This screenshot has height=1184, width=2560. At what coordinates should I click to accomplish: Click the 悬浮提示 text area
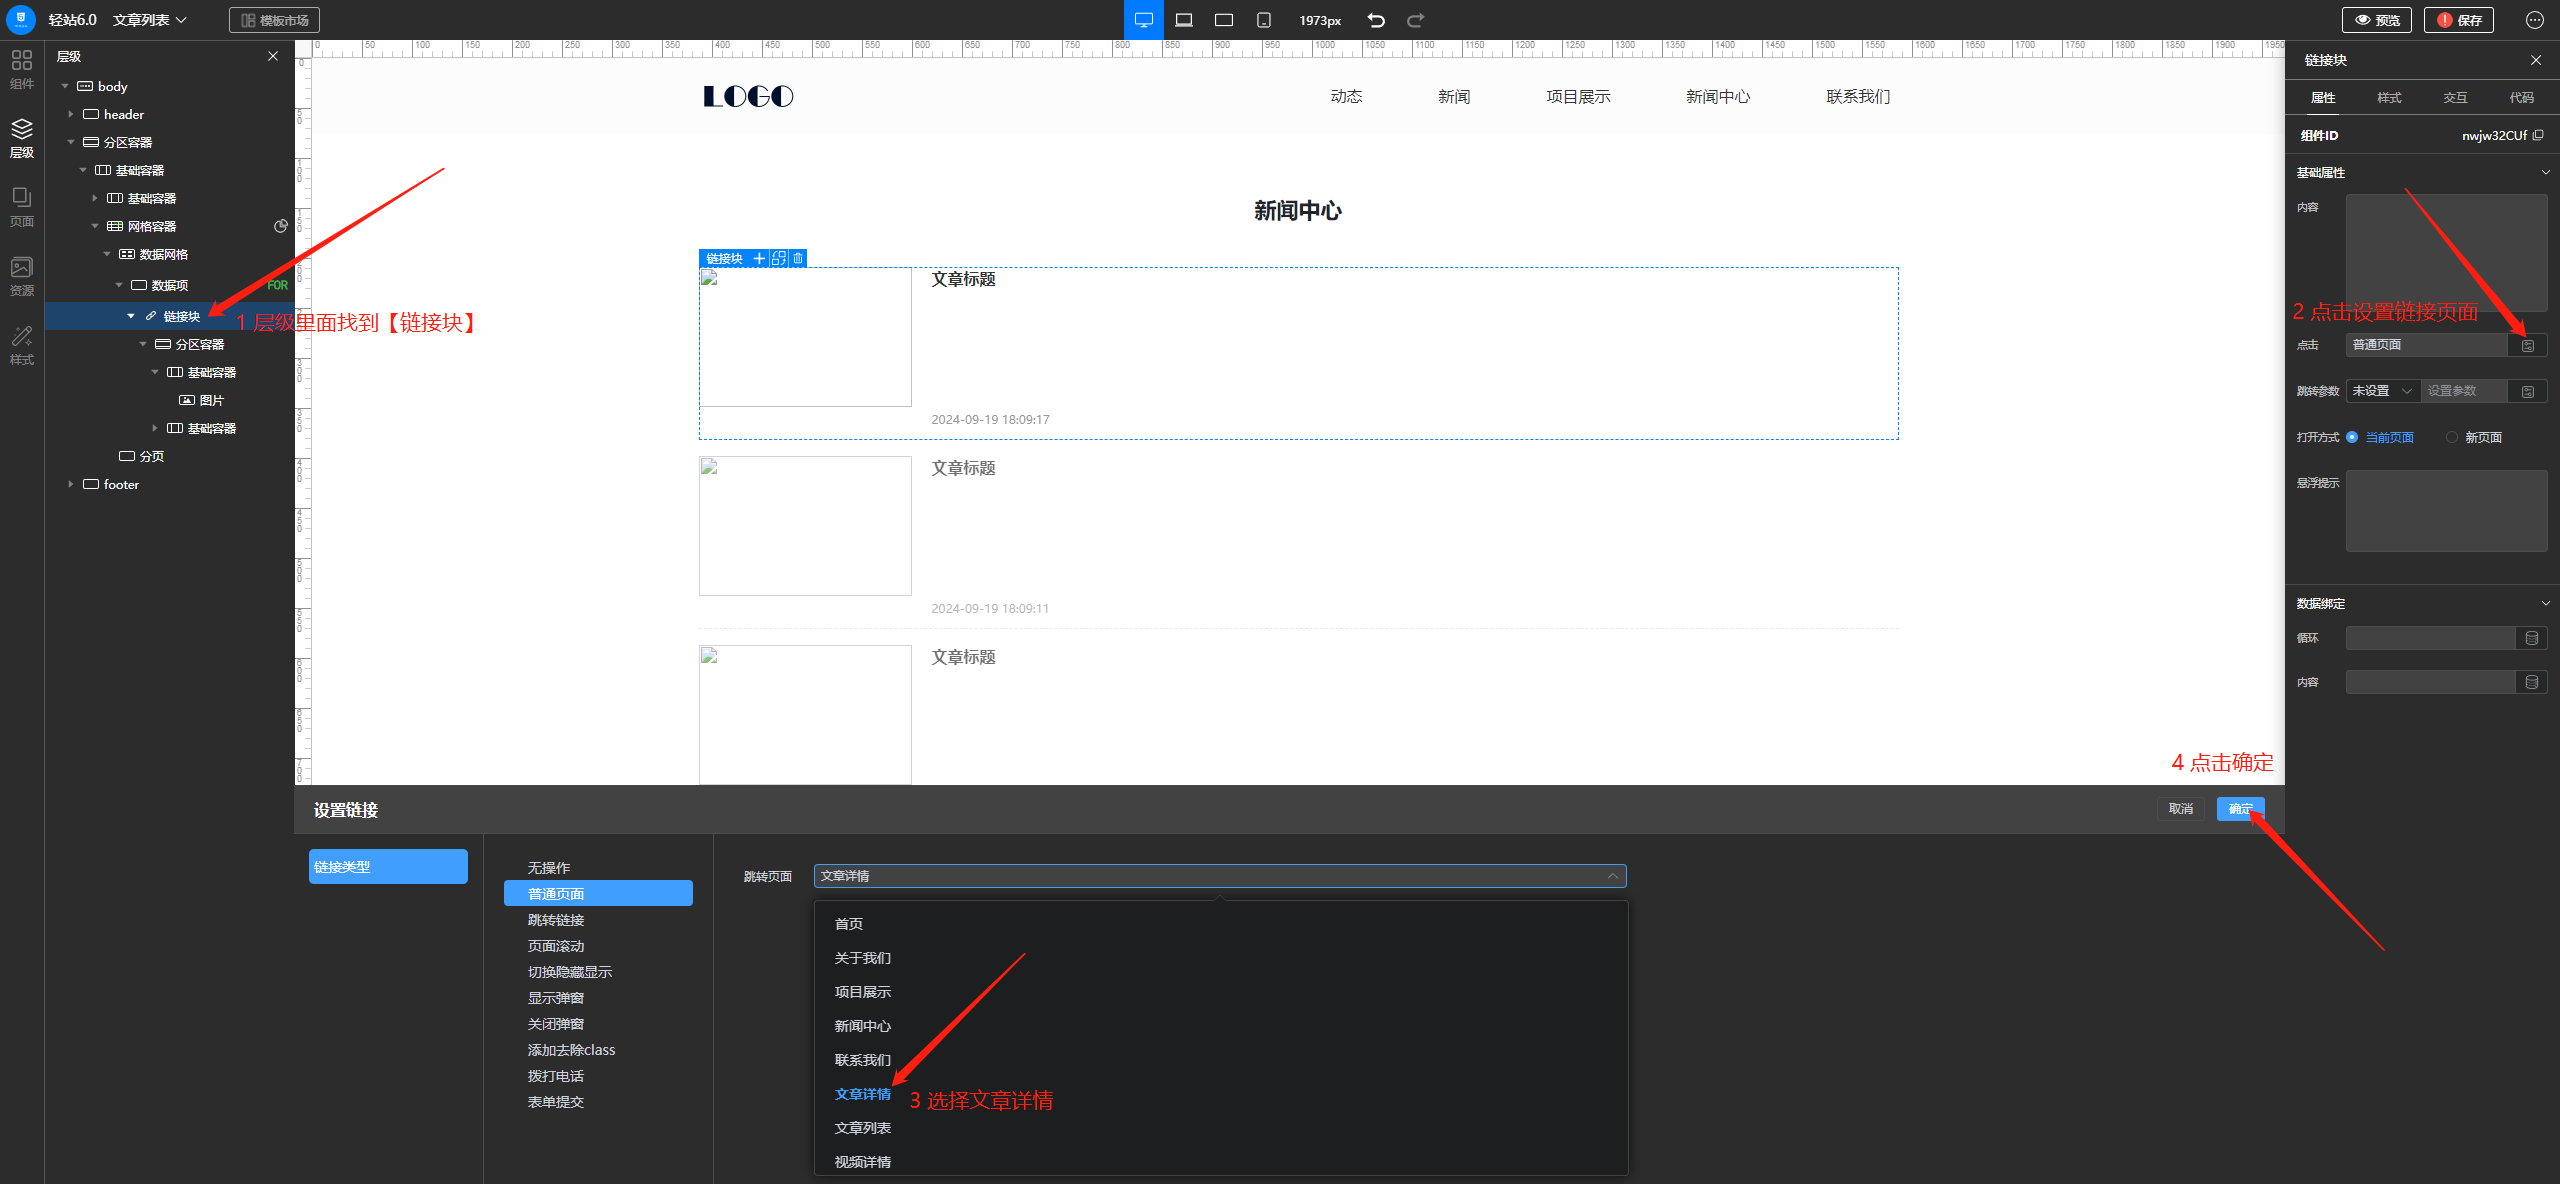[x=2446, y=511]
